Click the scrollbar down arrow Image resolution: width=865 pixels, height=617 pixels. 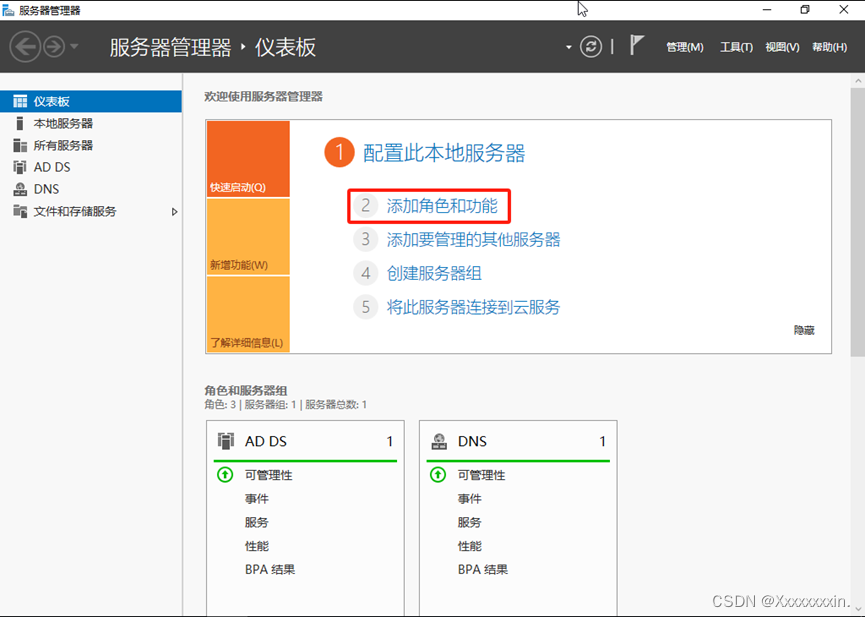(x=858, y=609)
